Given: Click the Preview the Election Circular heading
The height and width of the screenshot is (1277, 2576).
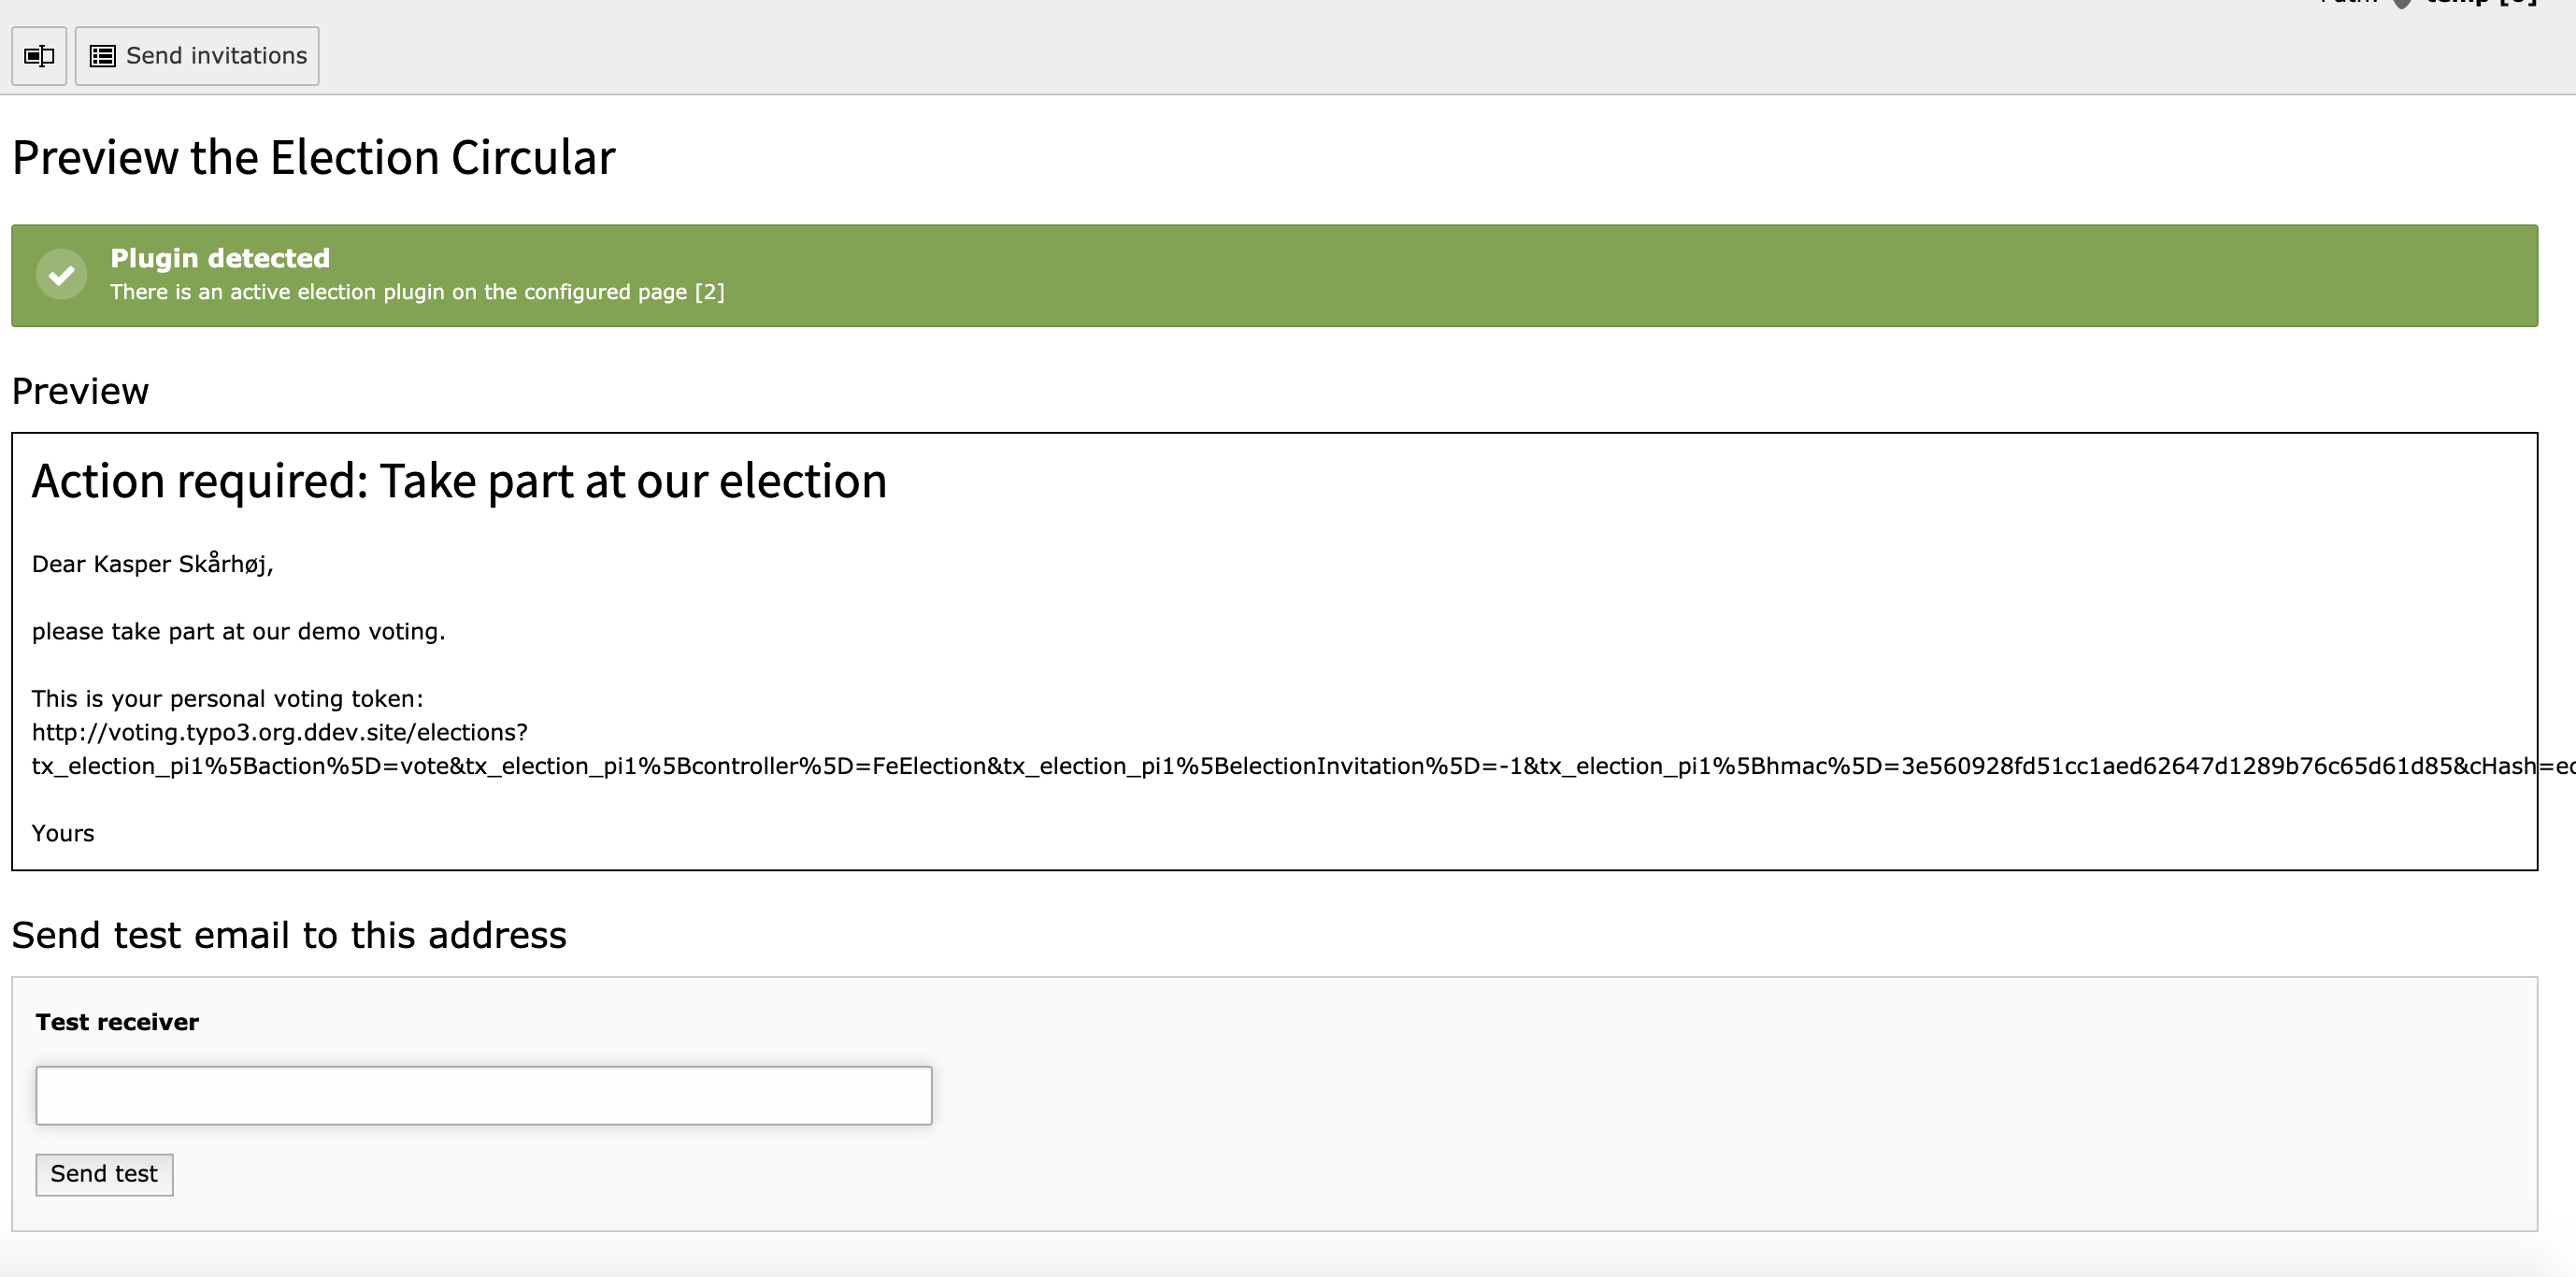Looking at the screenshot, I should [x=313, y=158].
